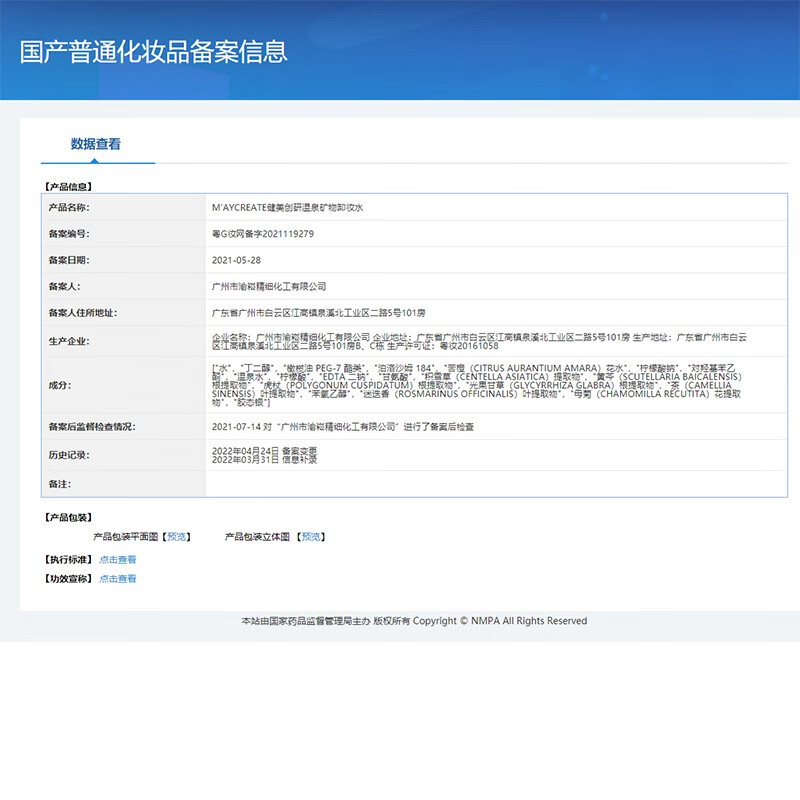
Task: Click the 【产品信息】 section heading
Action: pyautogui.click(x=68, y=187)
